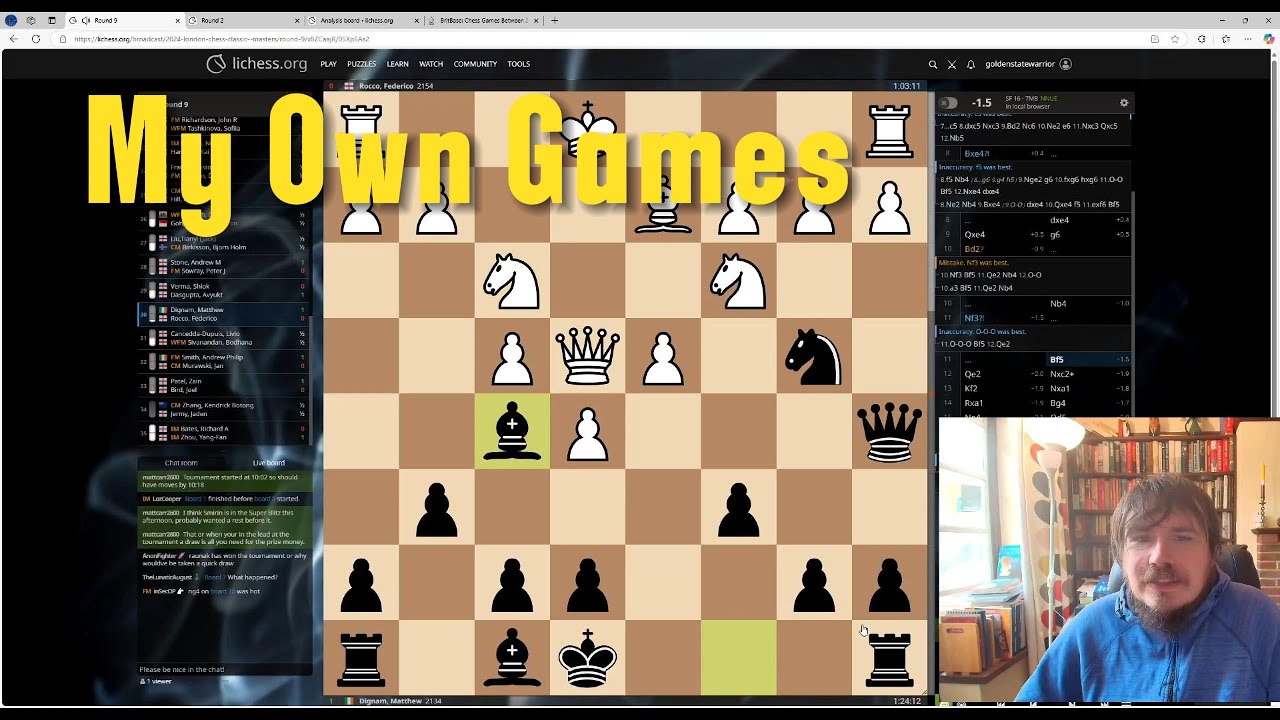The height and width of the screenshot is (720, 1280).
Task: Open the browser three-dots menu
Action: pos(1249,39)
